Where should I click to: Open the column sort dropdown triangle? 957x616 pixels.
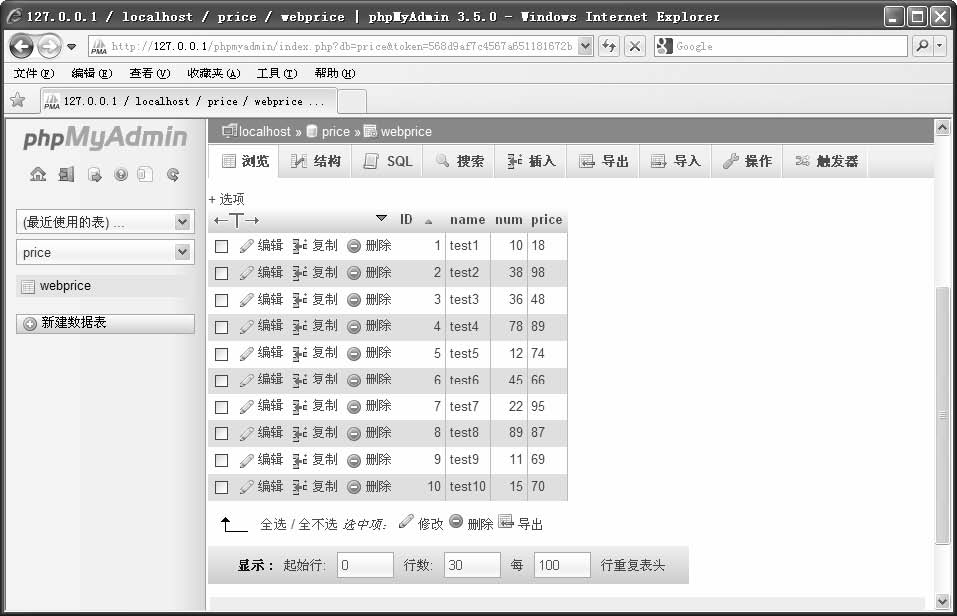[381, 218]
